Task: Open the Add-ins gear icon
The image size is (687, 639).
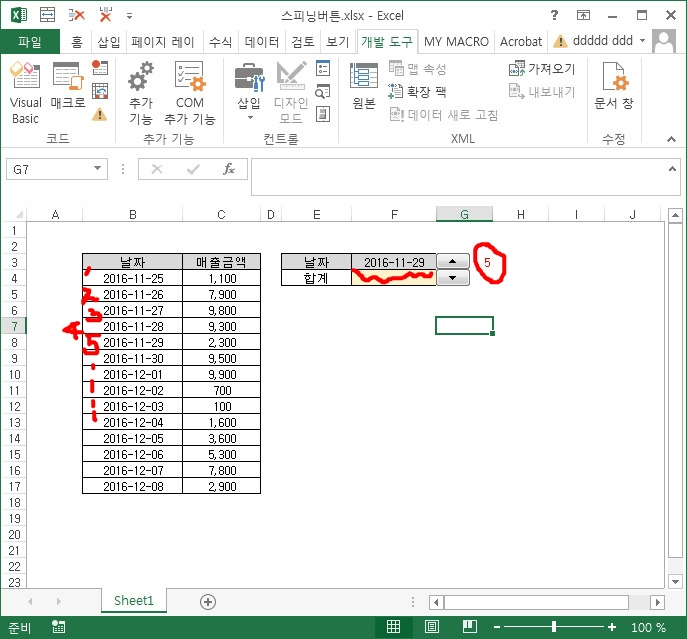Action: (141, 92)
